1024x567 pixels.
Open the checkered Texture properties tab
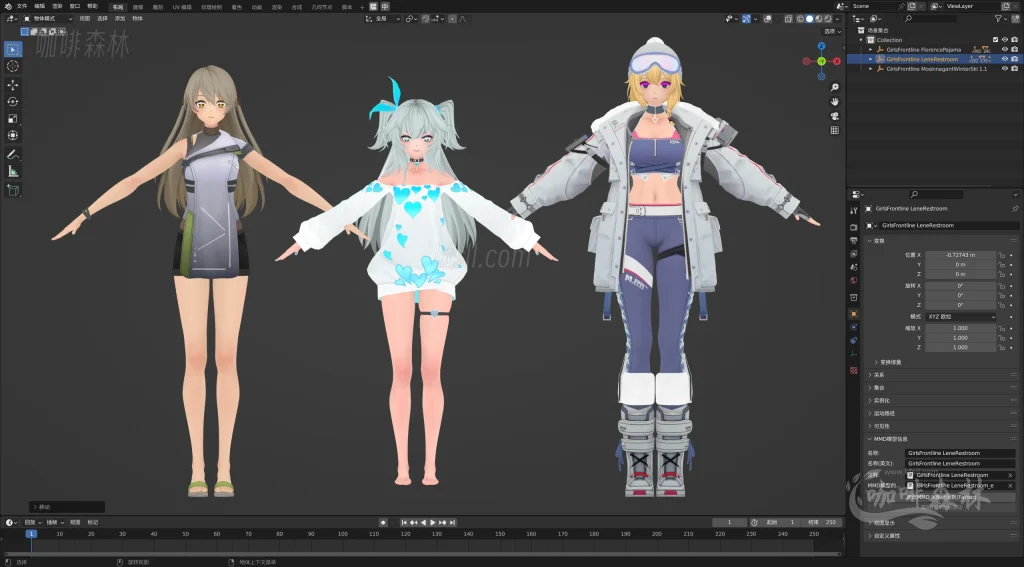click(854, 370)
